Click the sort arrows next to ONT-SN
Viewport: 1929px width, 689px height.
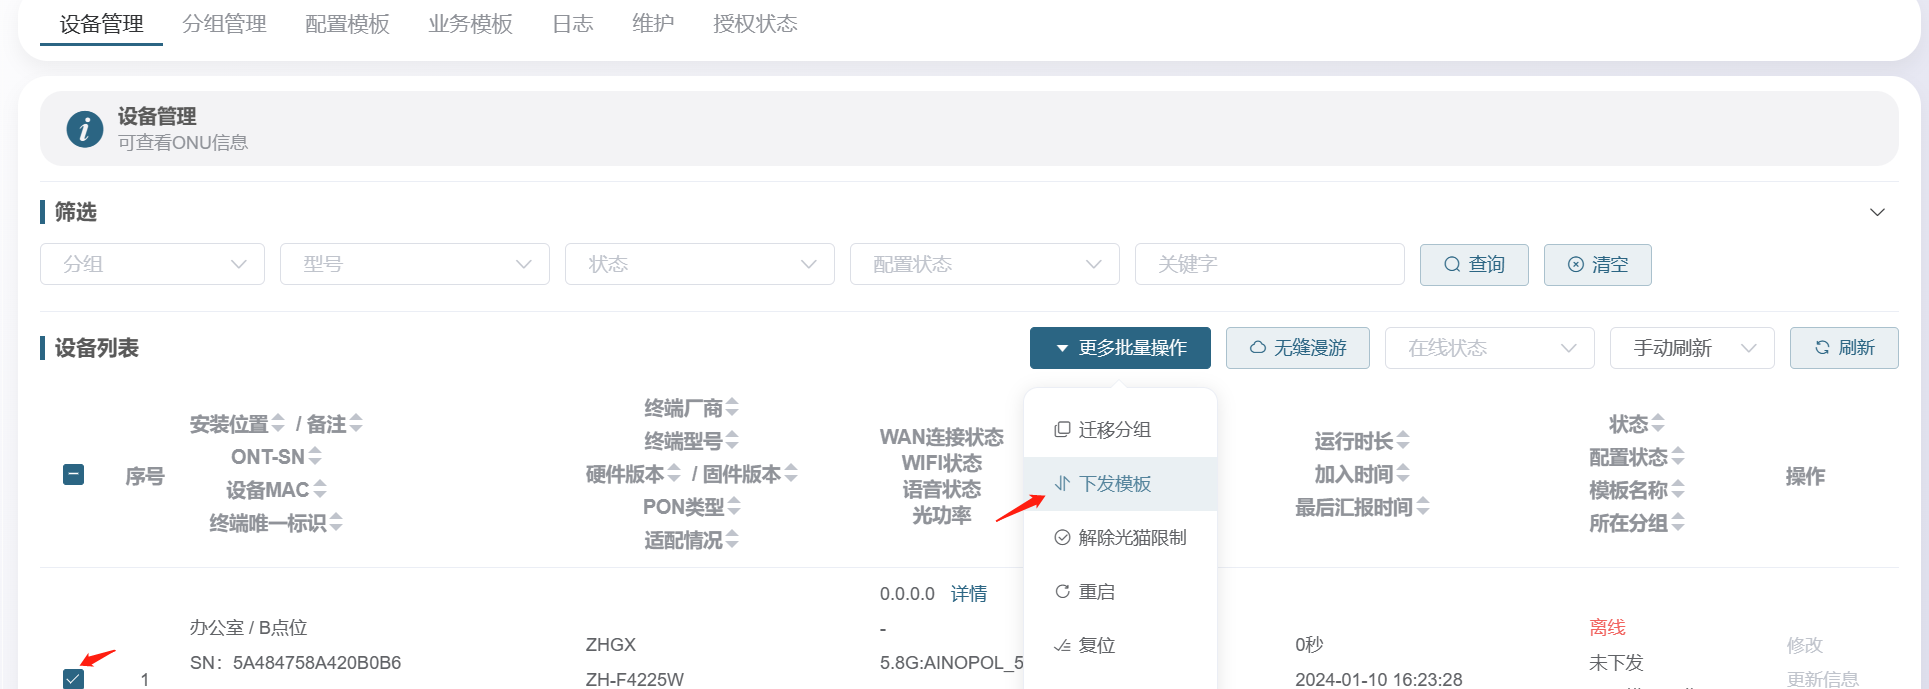point(315,457)
